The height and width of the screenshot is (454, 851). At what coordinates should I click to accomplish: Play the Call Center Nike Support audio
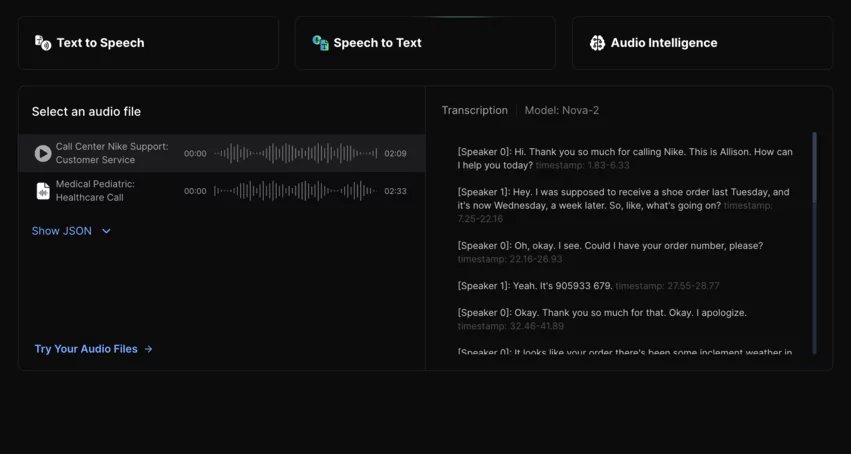43,154
